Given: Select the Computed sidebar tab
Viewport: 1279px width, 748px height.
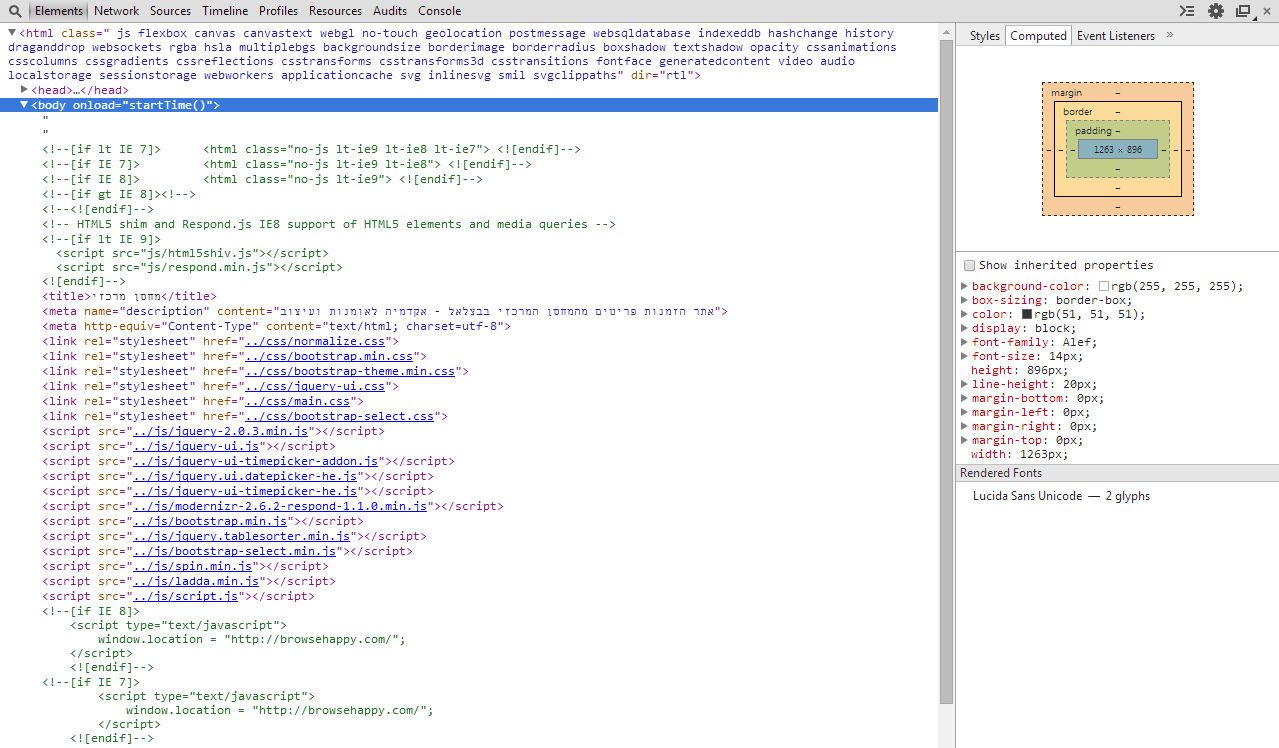Looking at the screenshot, I should pyautogui.click(x=1038, y=35).
